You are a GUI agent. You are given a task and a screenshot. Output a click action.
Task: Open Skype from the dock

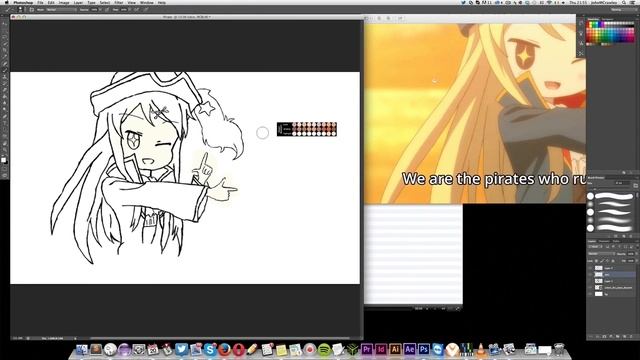(x=210, y=349)
